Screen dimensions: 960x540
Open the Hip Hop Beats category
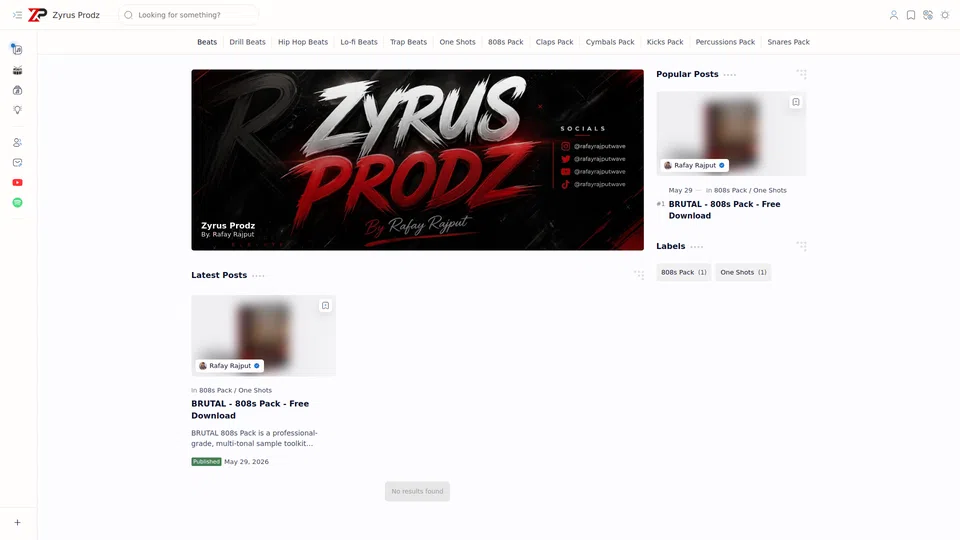[x=303, y=42]
